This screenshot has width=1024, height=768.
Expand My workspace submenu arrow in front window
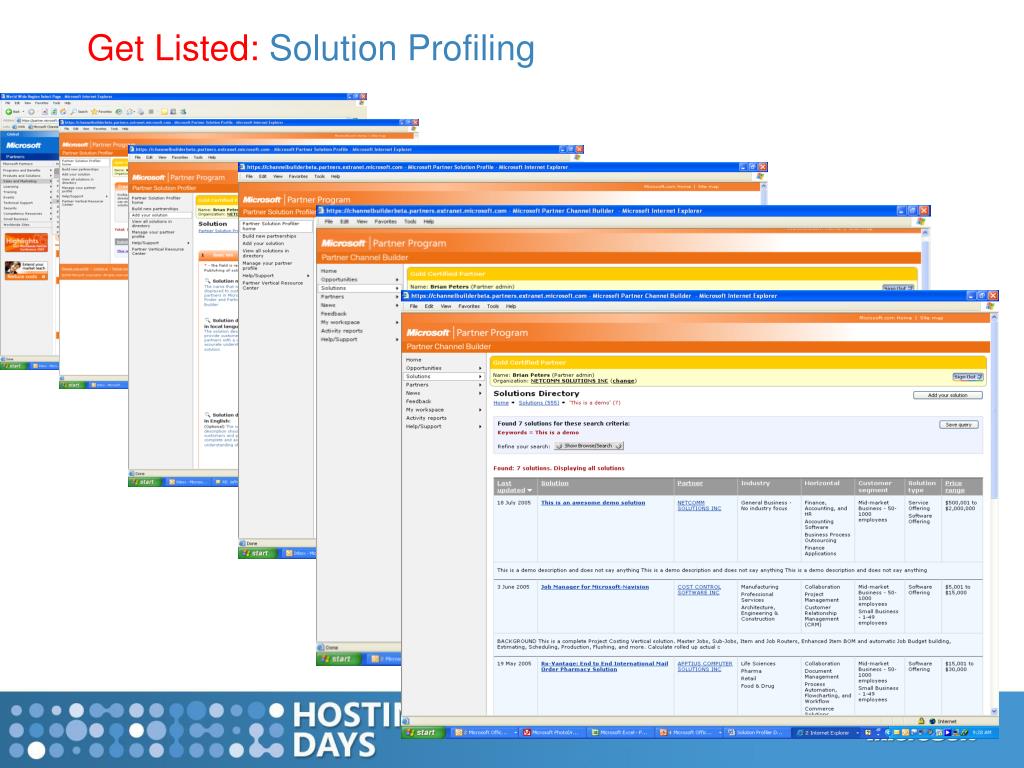tap(480, 410)
